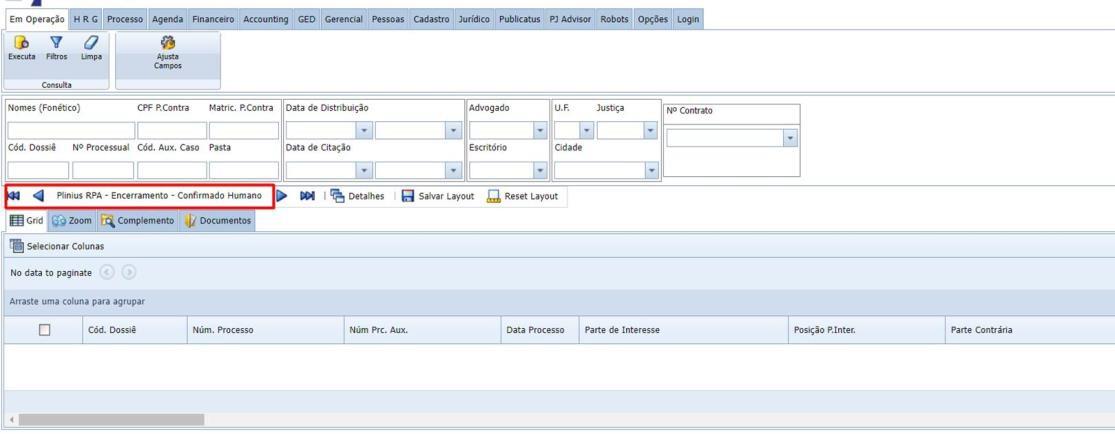Jump to last record arrow
Image resolution: width=1115 pixels, height=434 pixels.
tap(307, 196)
